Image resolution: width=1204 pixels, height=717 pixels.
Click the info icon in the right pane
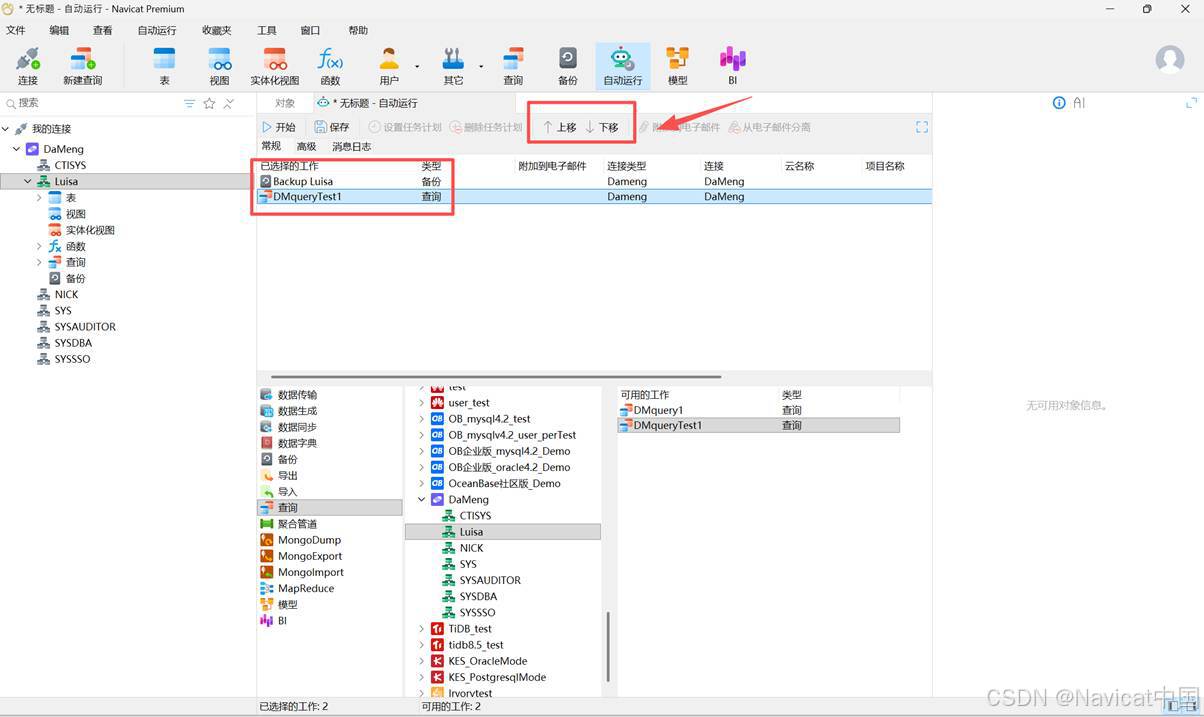tap(1059, 103)
